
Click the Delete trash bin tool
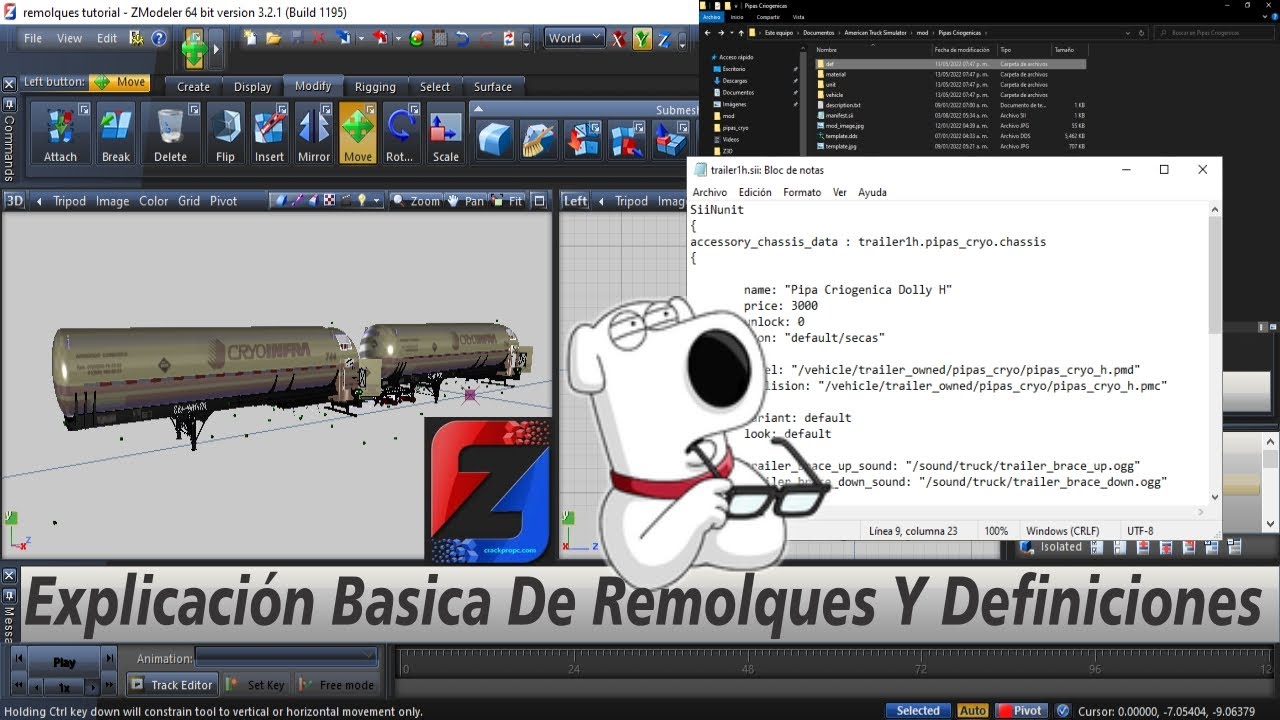click(x=170, y=133)
